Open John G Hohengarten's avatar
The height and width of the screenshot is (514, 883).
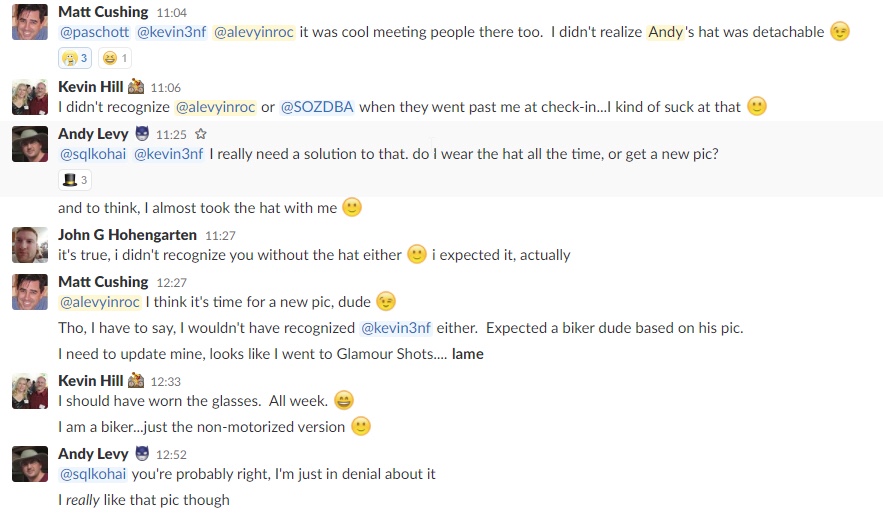click(30, 245)
